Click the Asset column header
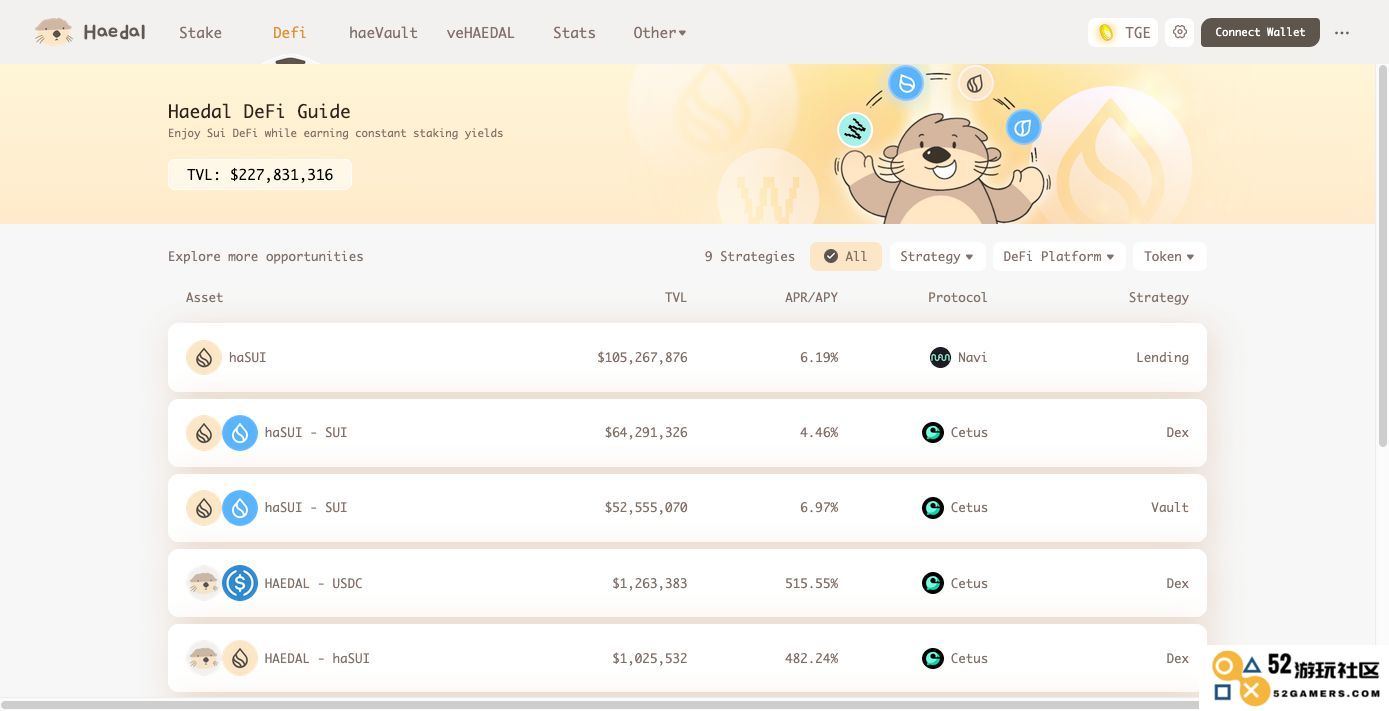 [204, 297]
